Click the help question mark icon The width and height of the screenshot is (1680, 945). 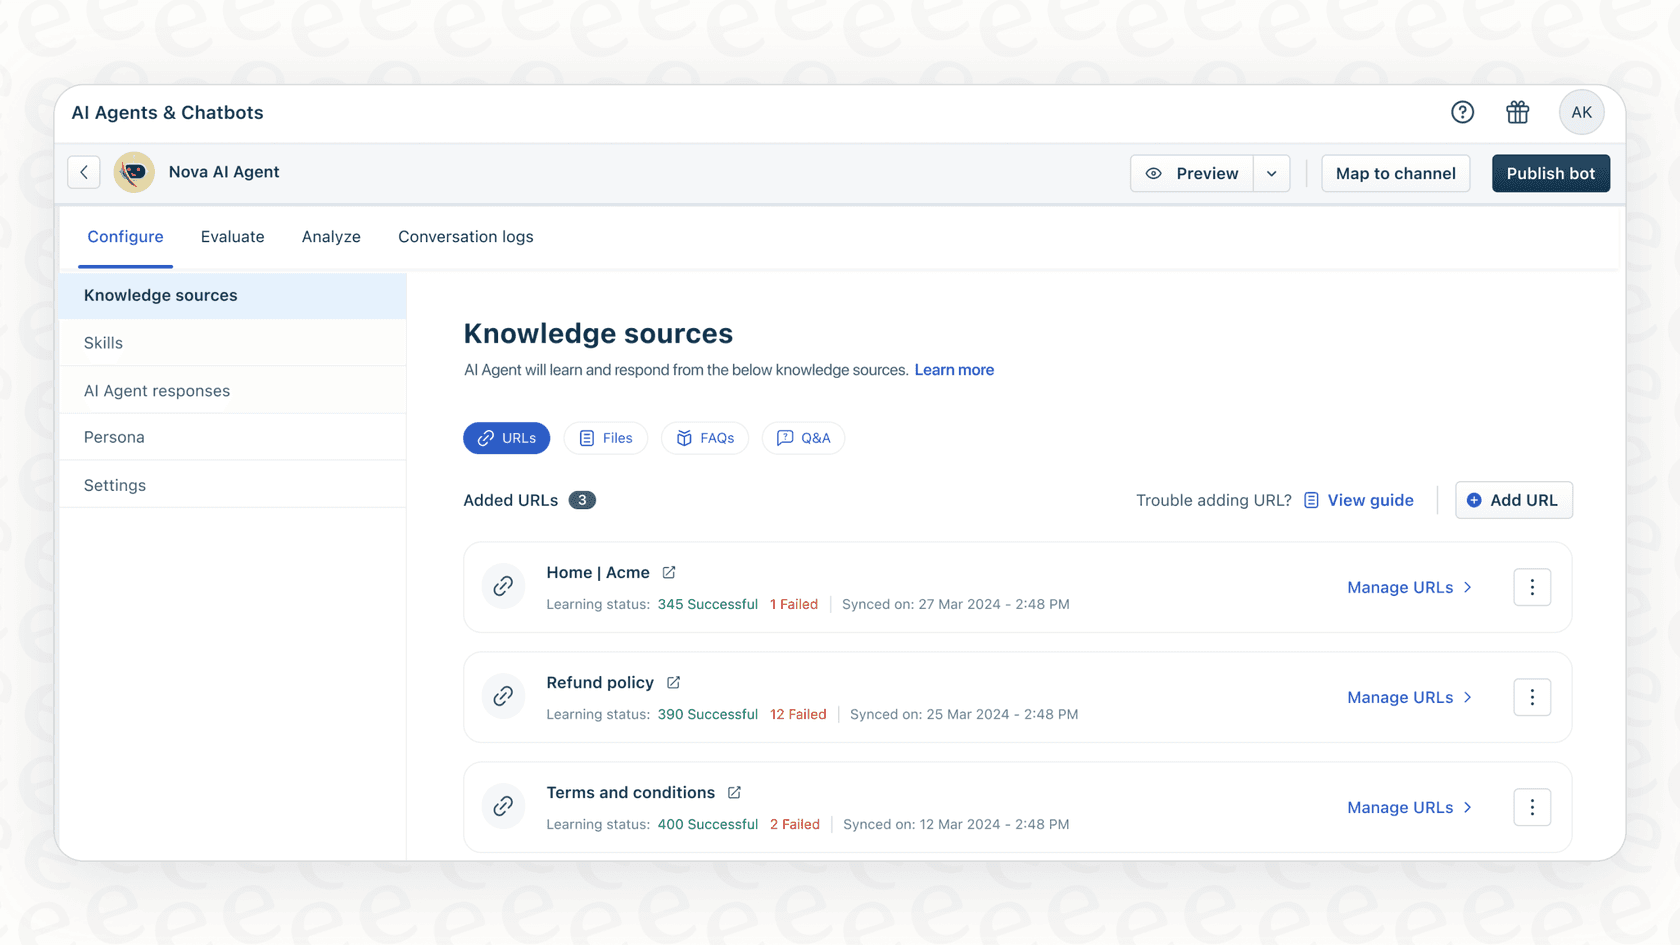coord(1462,112)
